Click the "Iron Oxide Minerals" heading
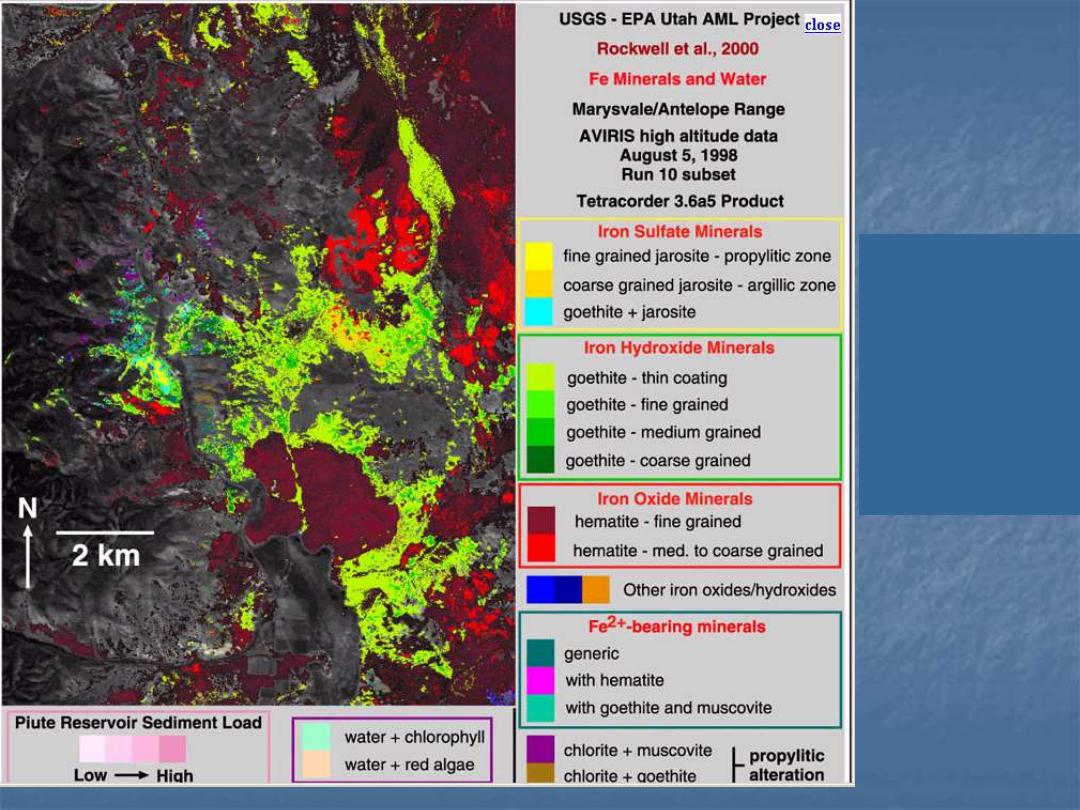The image size is (1080, 810). pos(675,499)
